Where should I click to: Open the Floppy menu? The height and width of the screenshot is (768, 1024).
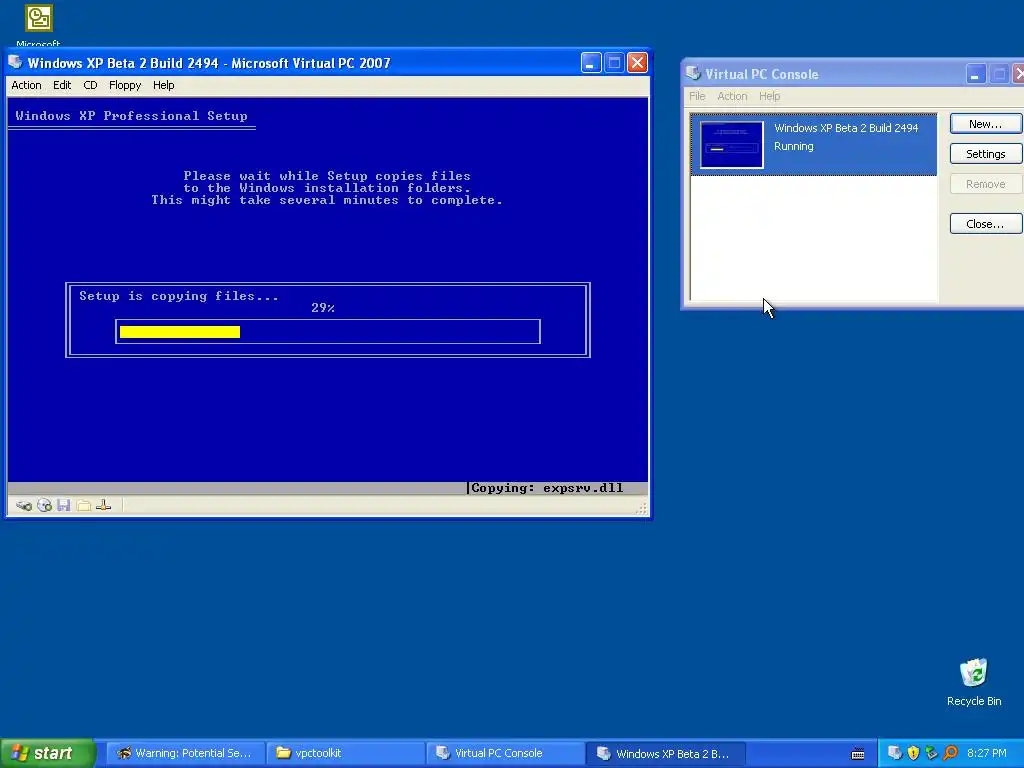[x=125, y=85]
